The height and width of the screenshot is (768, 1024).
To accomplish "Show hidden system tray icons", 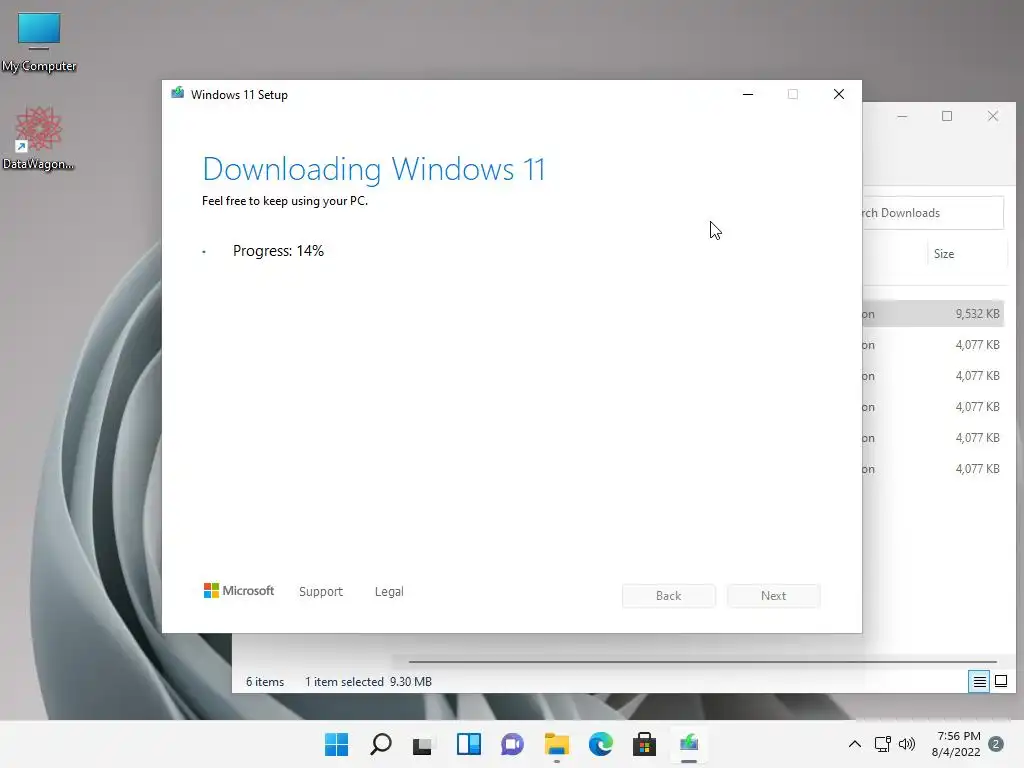I will coord(854,744).
